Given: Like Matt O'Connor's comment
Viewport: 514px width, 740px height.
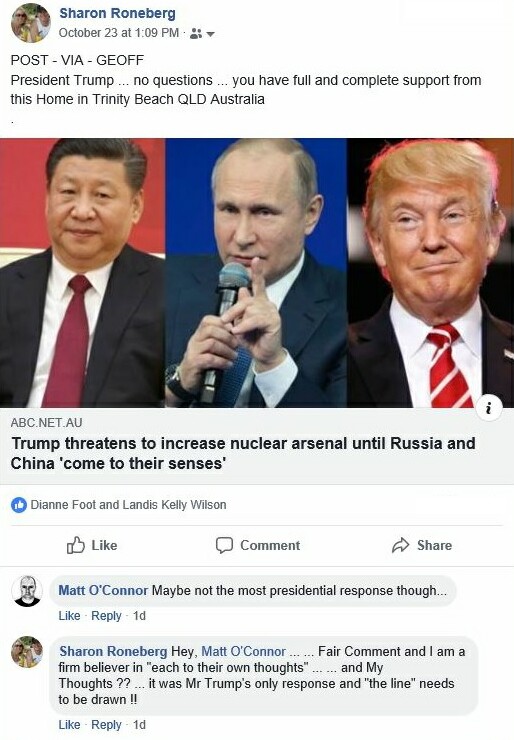Looking at the screenshot, I should point(69,616).
